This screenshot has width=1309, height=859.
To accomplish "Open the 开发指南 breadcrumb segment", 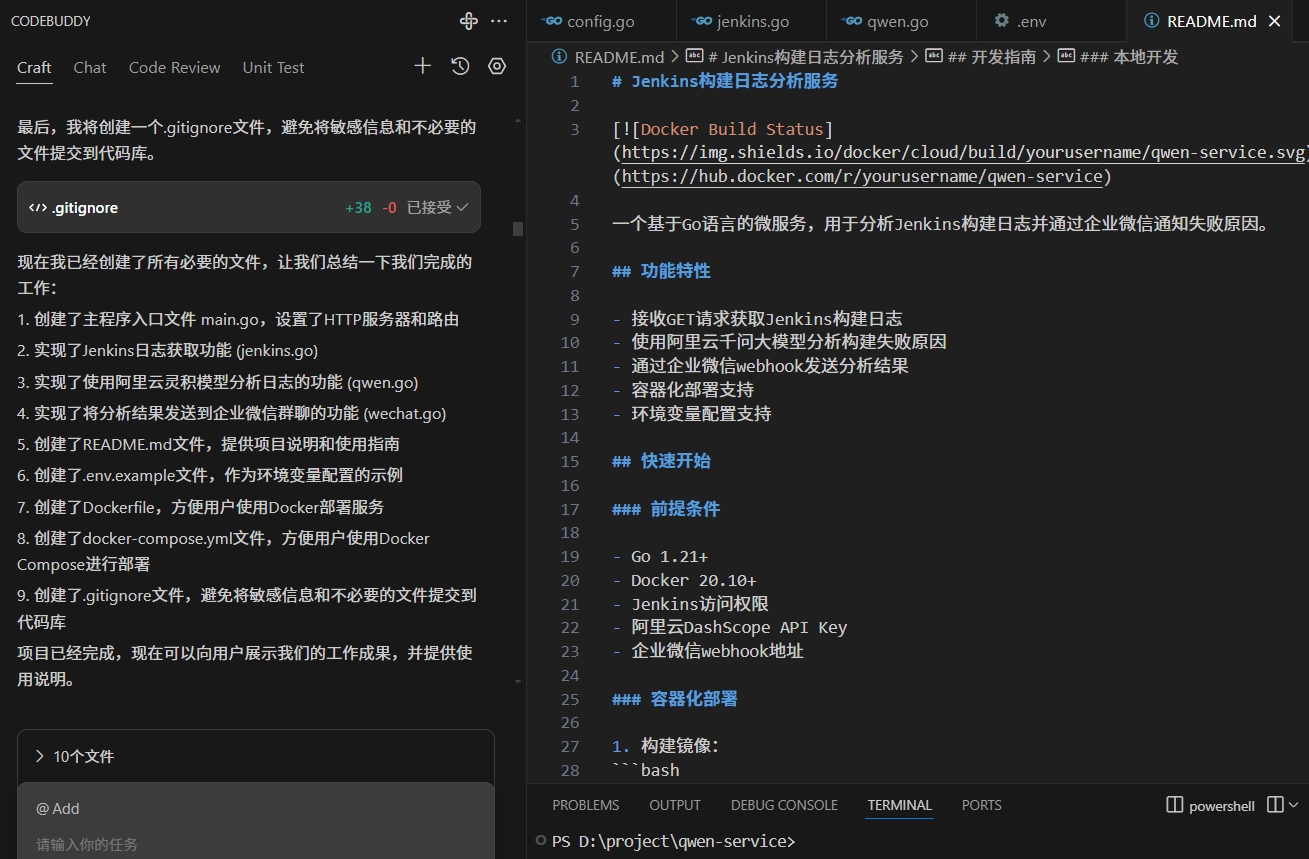I will [981, 57].
